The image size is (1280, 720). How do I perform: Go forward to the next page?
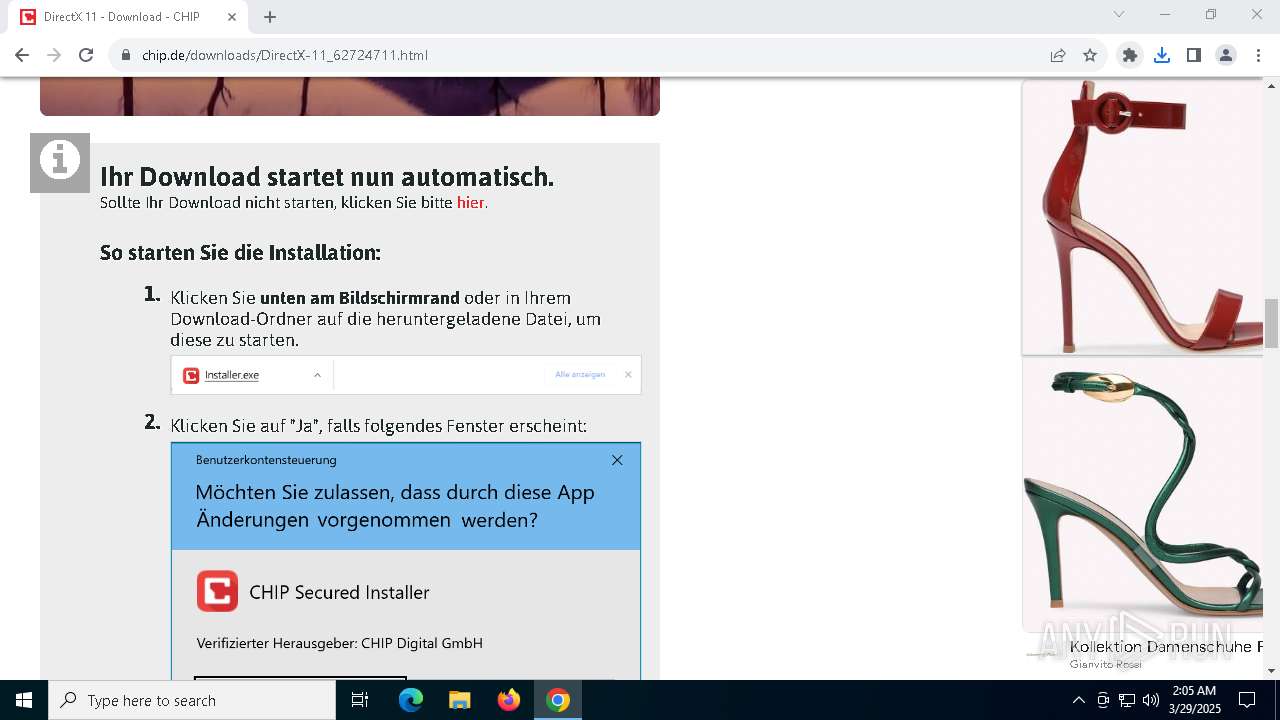pos(54,55)
